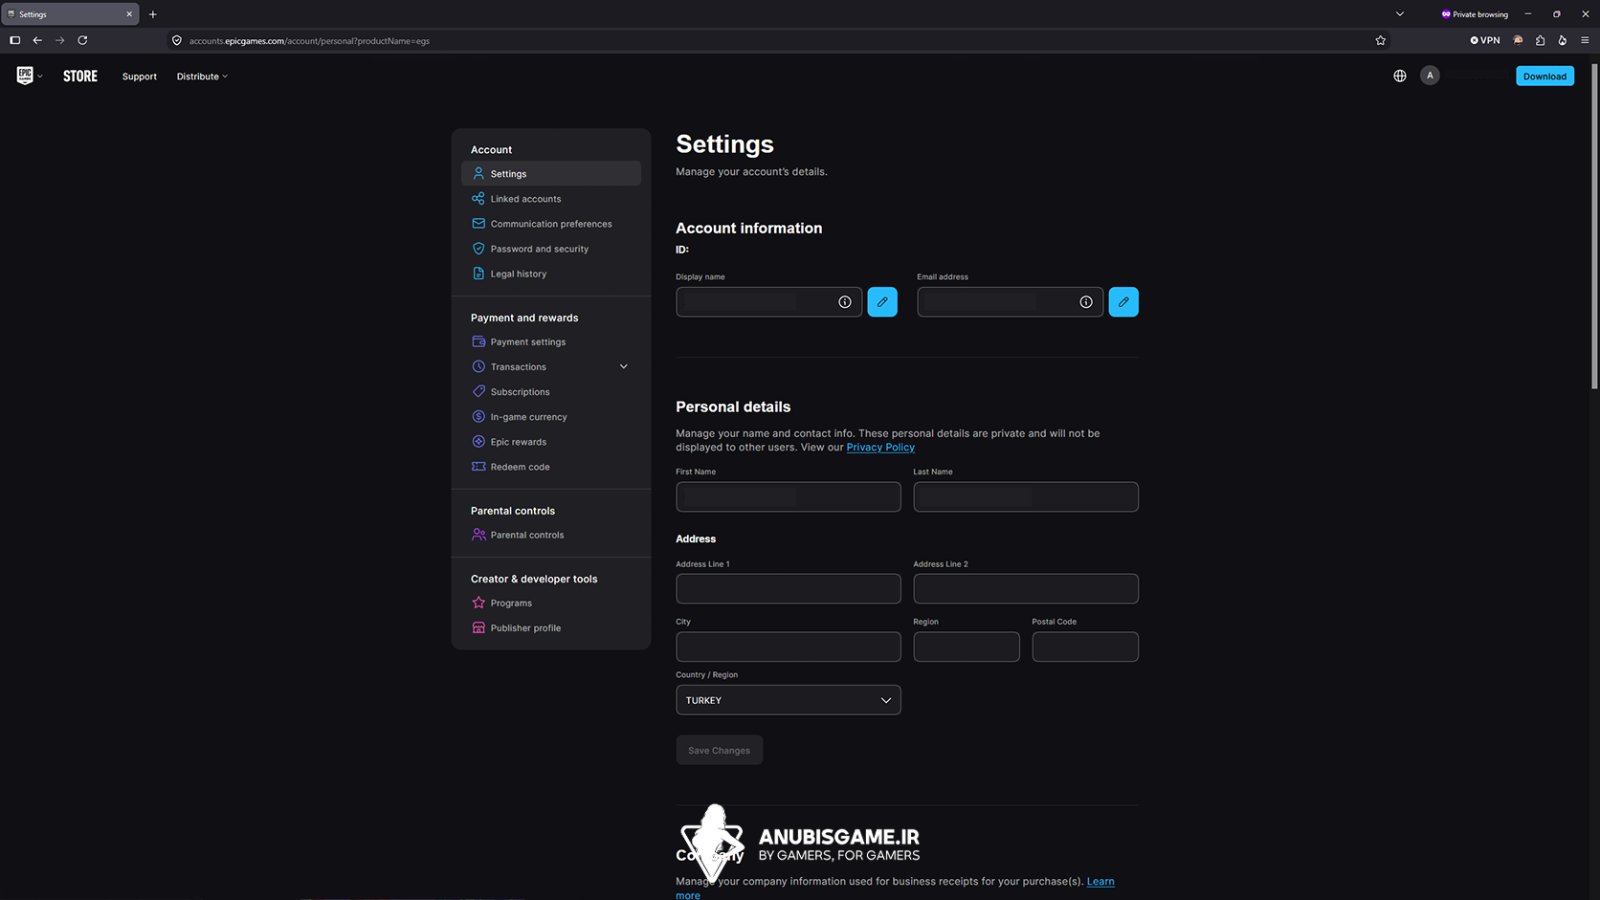The height and width of the screenshot is (900, 1600).
Task: Click the browser address bar URL
Action: (309, 41)
